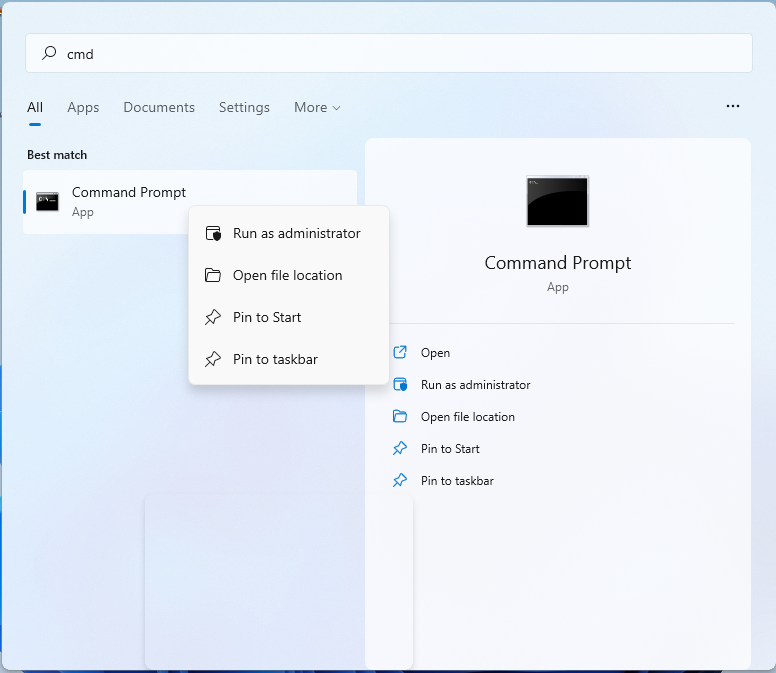
Task: Click the search magnifier icon
Action: click(49, 53)
